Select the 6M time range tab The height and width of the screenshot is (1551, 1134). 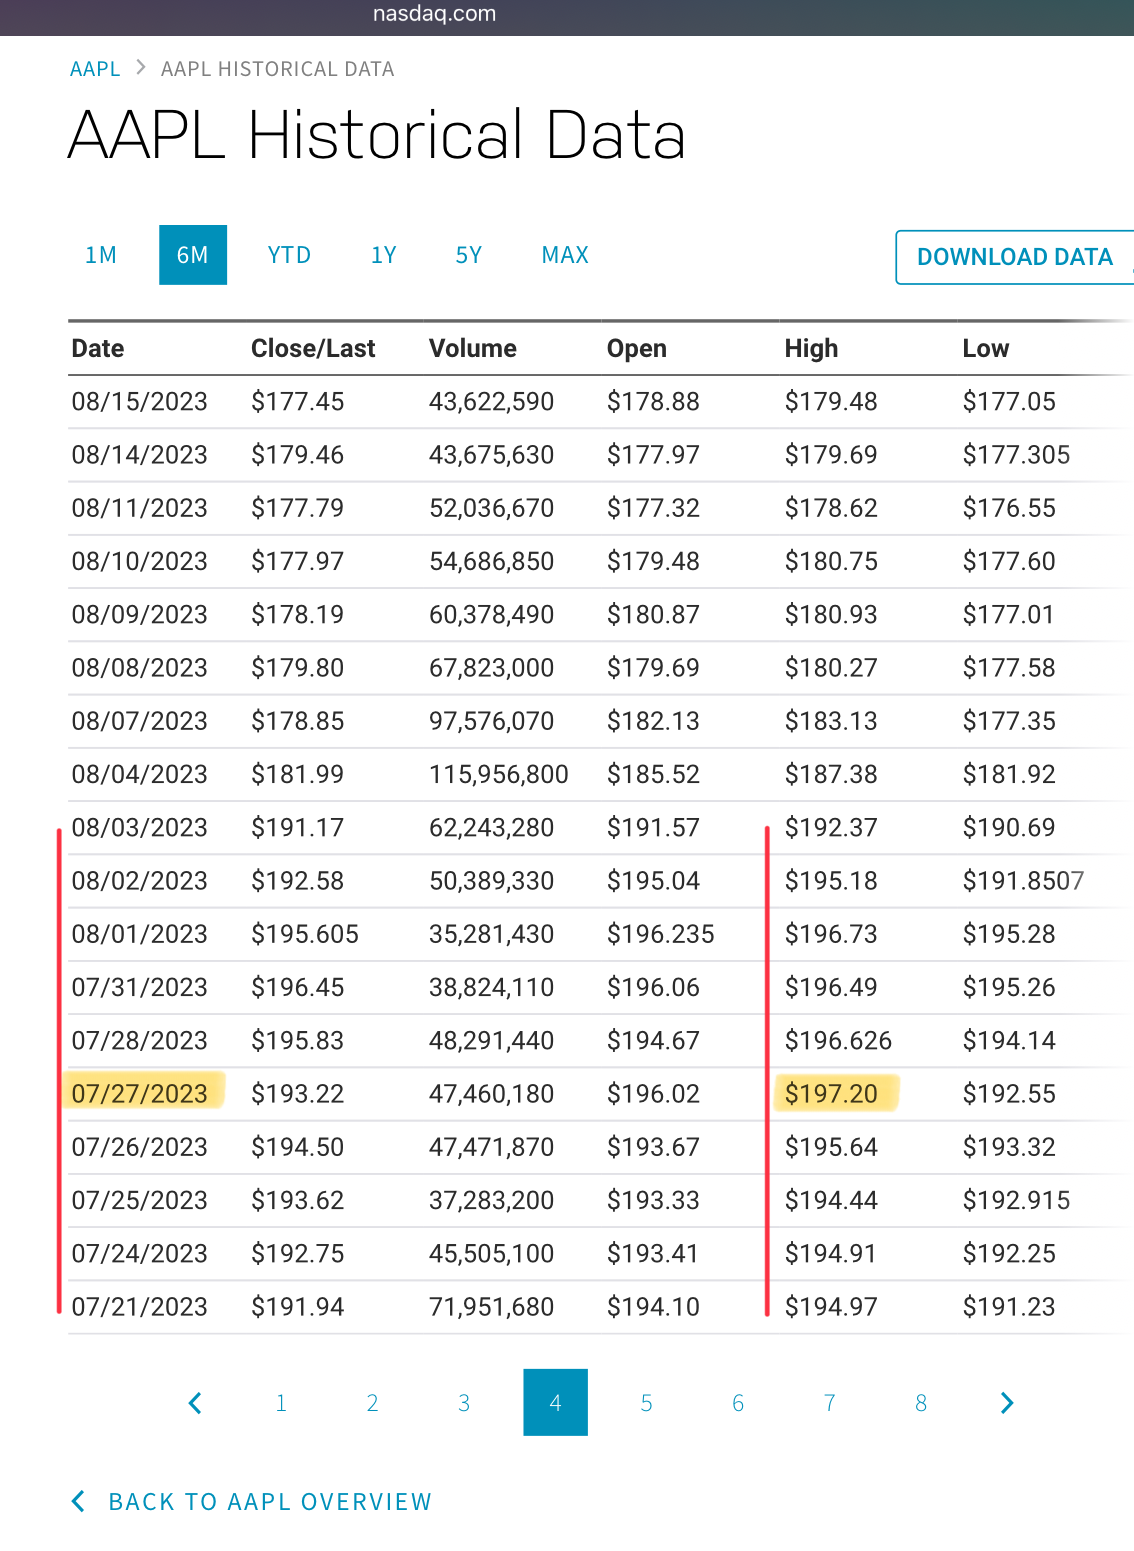(x=193, y=255)
